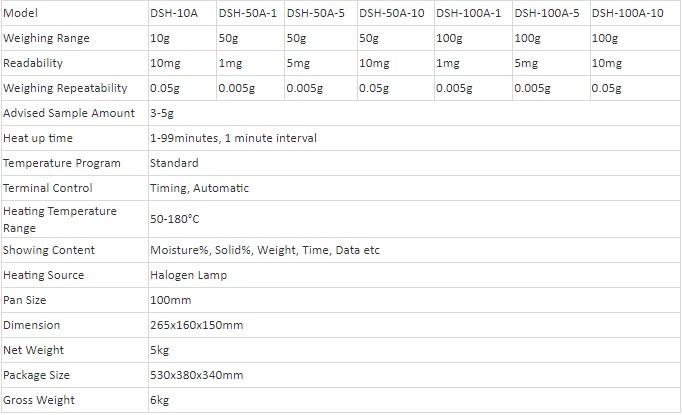Image resolution: width=682 pixels, height=415 pixels.
Task: Select the Readability row label
Action: click(x=33, y=63)
